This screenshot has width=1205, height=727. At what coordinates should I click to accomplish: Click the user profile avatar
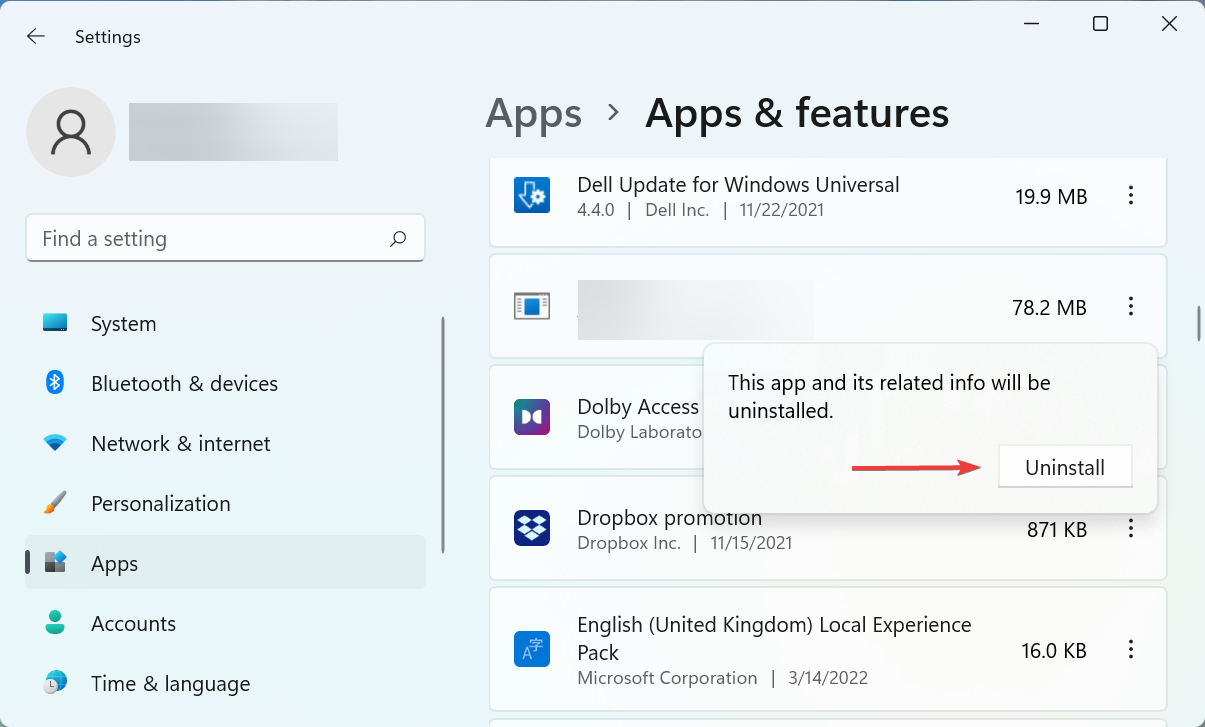coord(70,131)
